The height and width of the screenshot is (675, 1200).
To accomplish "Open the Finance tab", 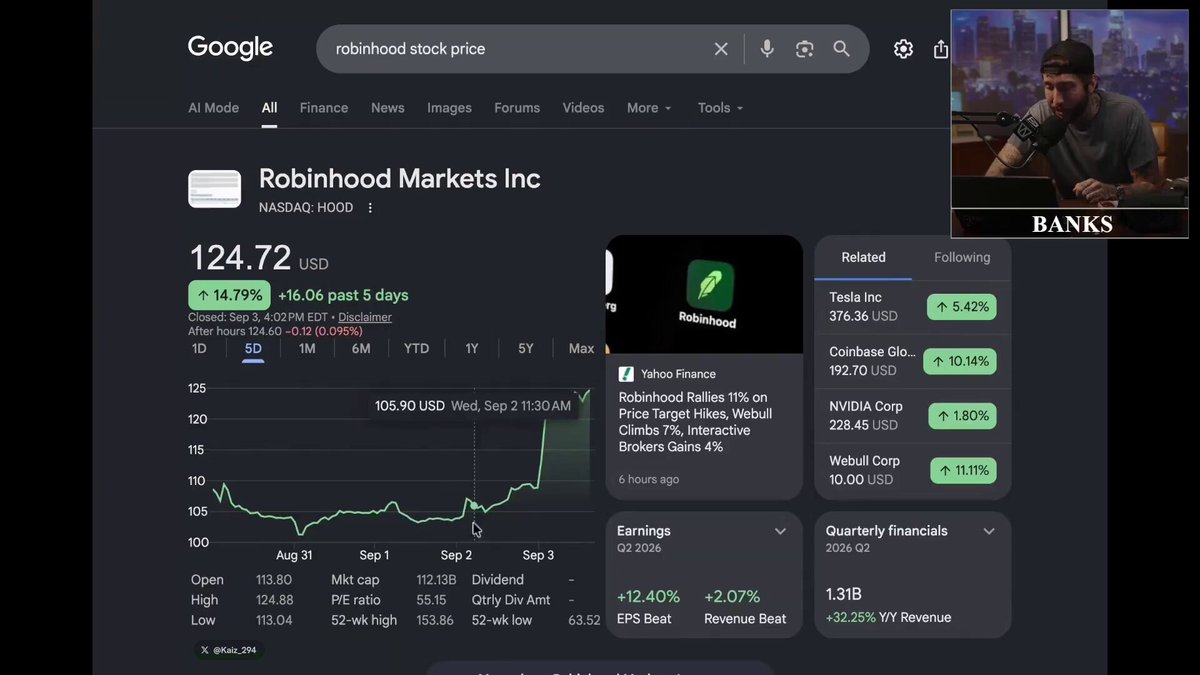I will coord(324,108).
